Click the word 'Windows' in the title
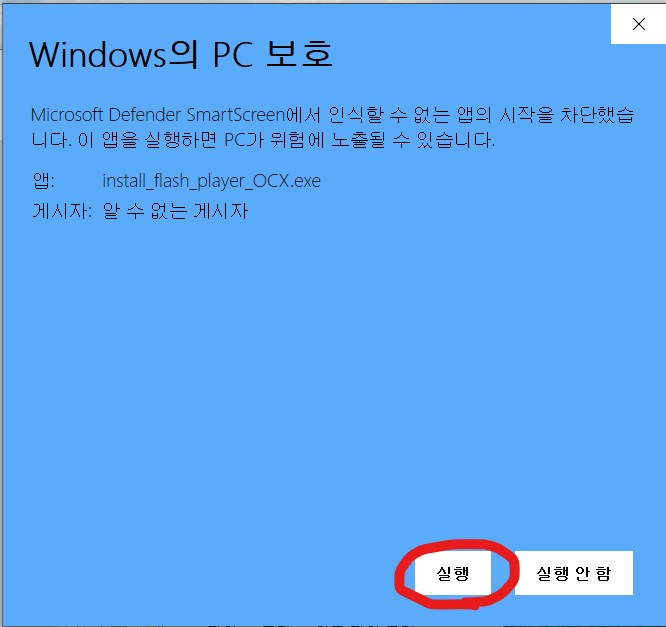Screen dimensions: 666x627 point(97,55)
